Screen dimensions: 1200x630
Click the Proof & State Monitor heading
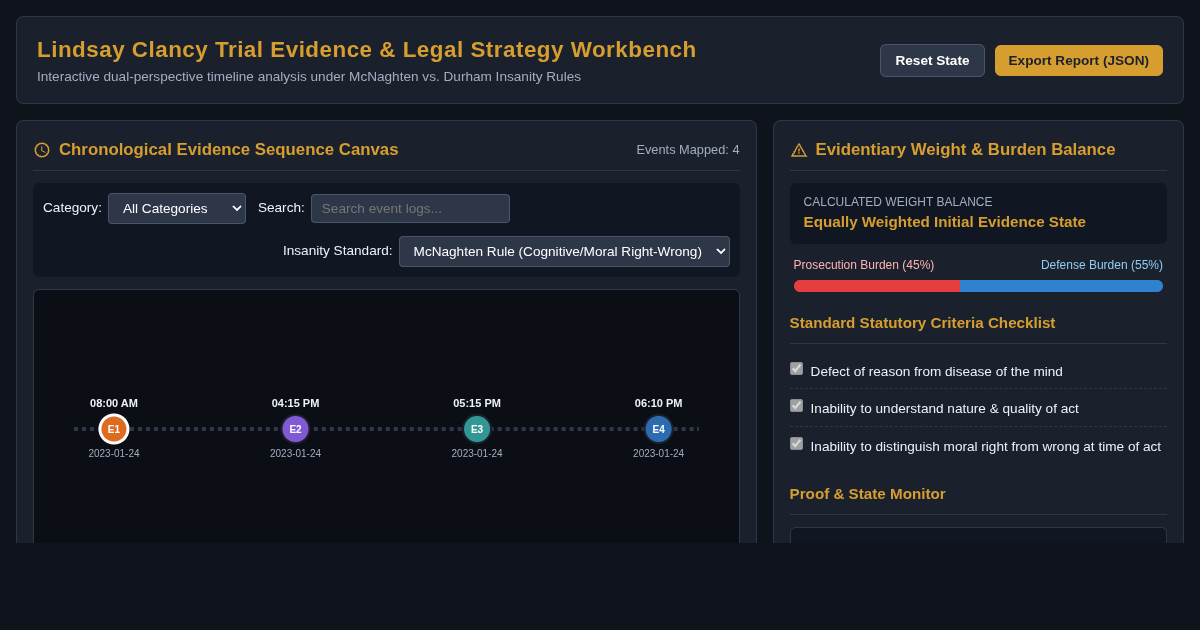point(867,494)
